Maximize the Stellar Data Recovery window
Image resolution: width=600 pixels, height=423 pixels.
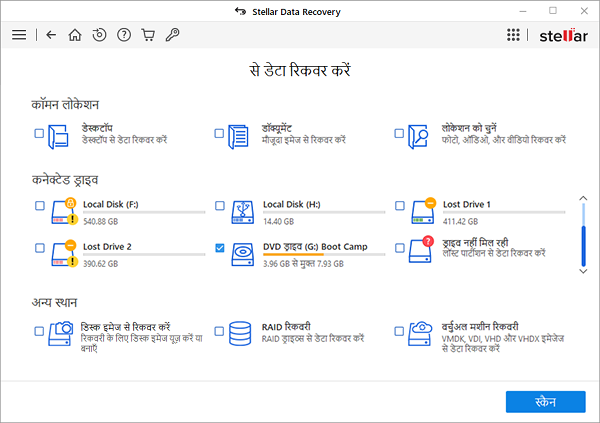(553, 11)
